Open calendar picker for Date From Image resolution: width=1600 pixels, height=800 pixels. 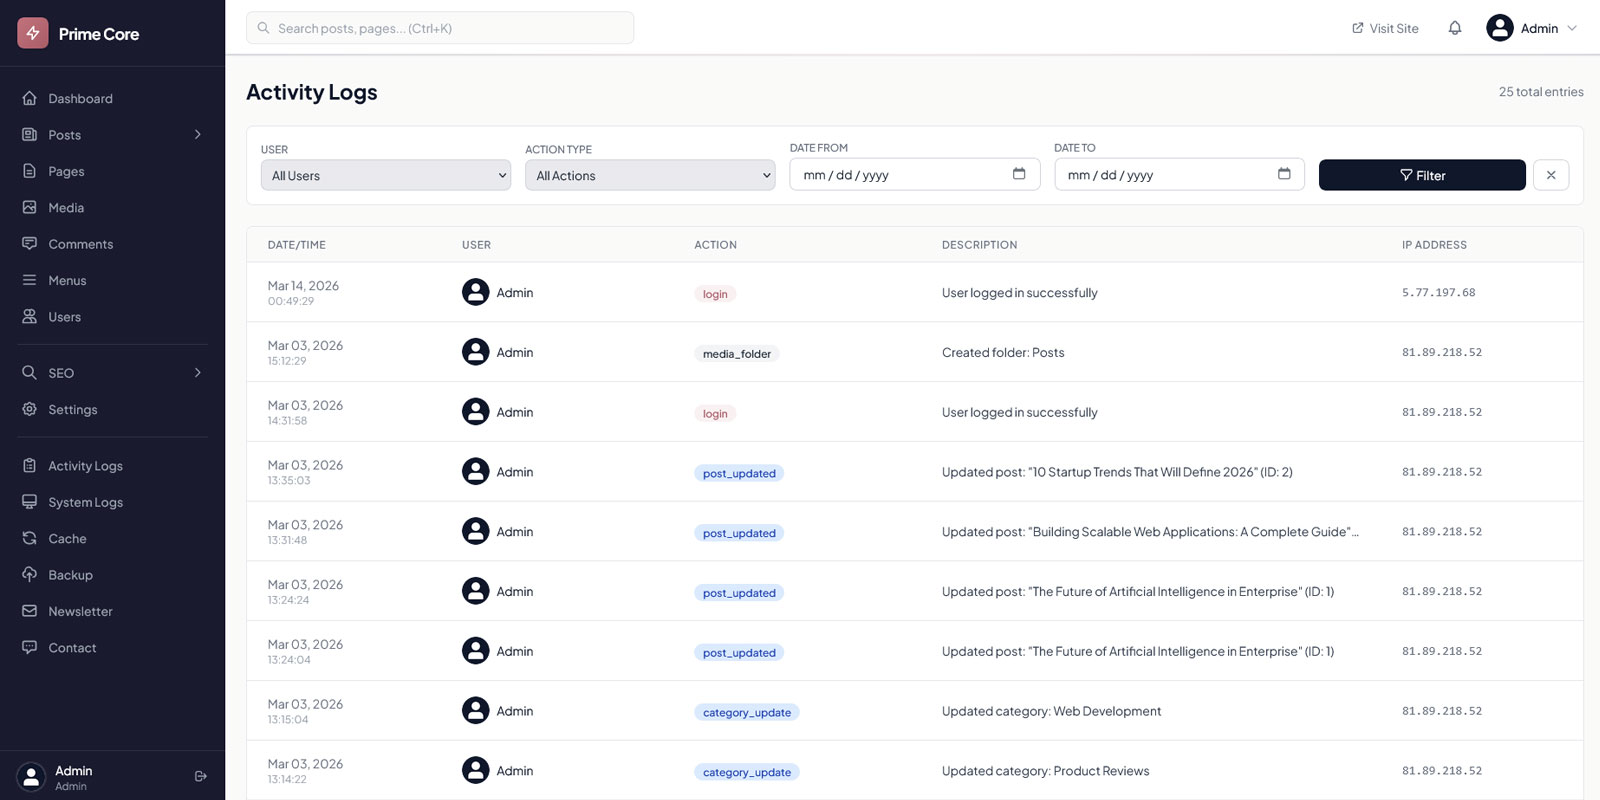click(x=1019, y=174)
